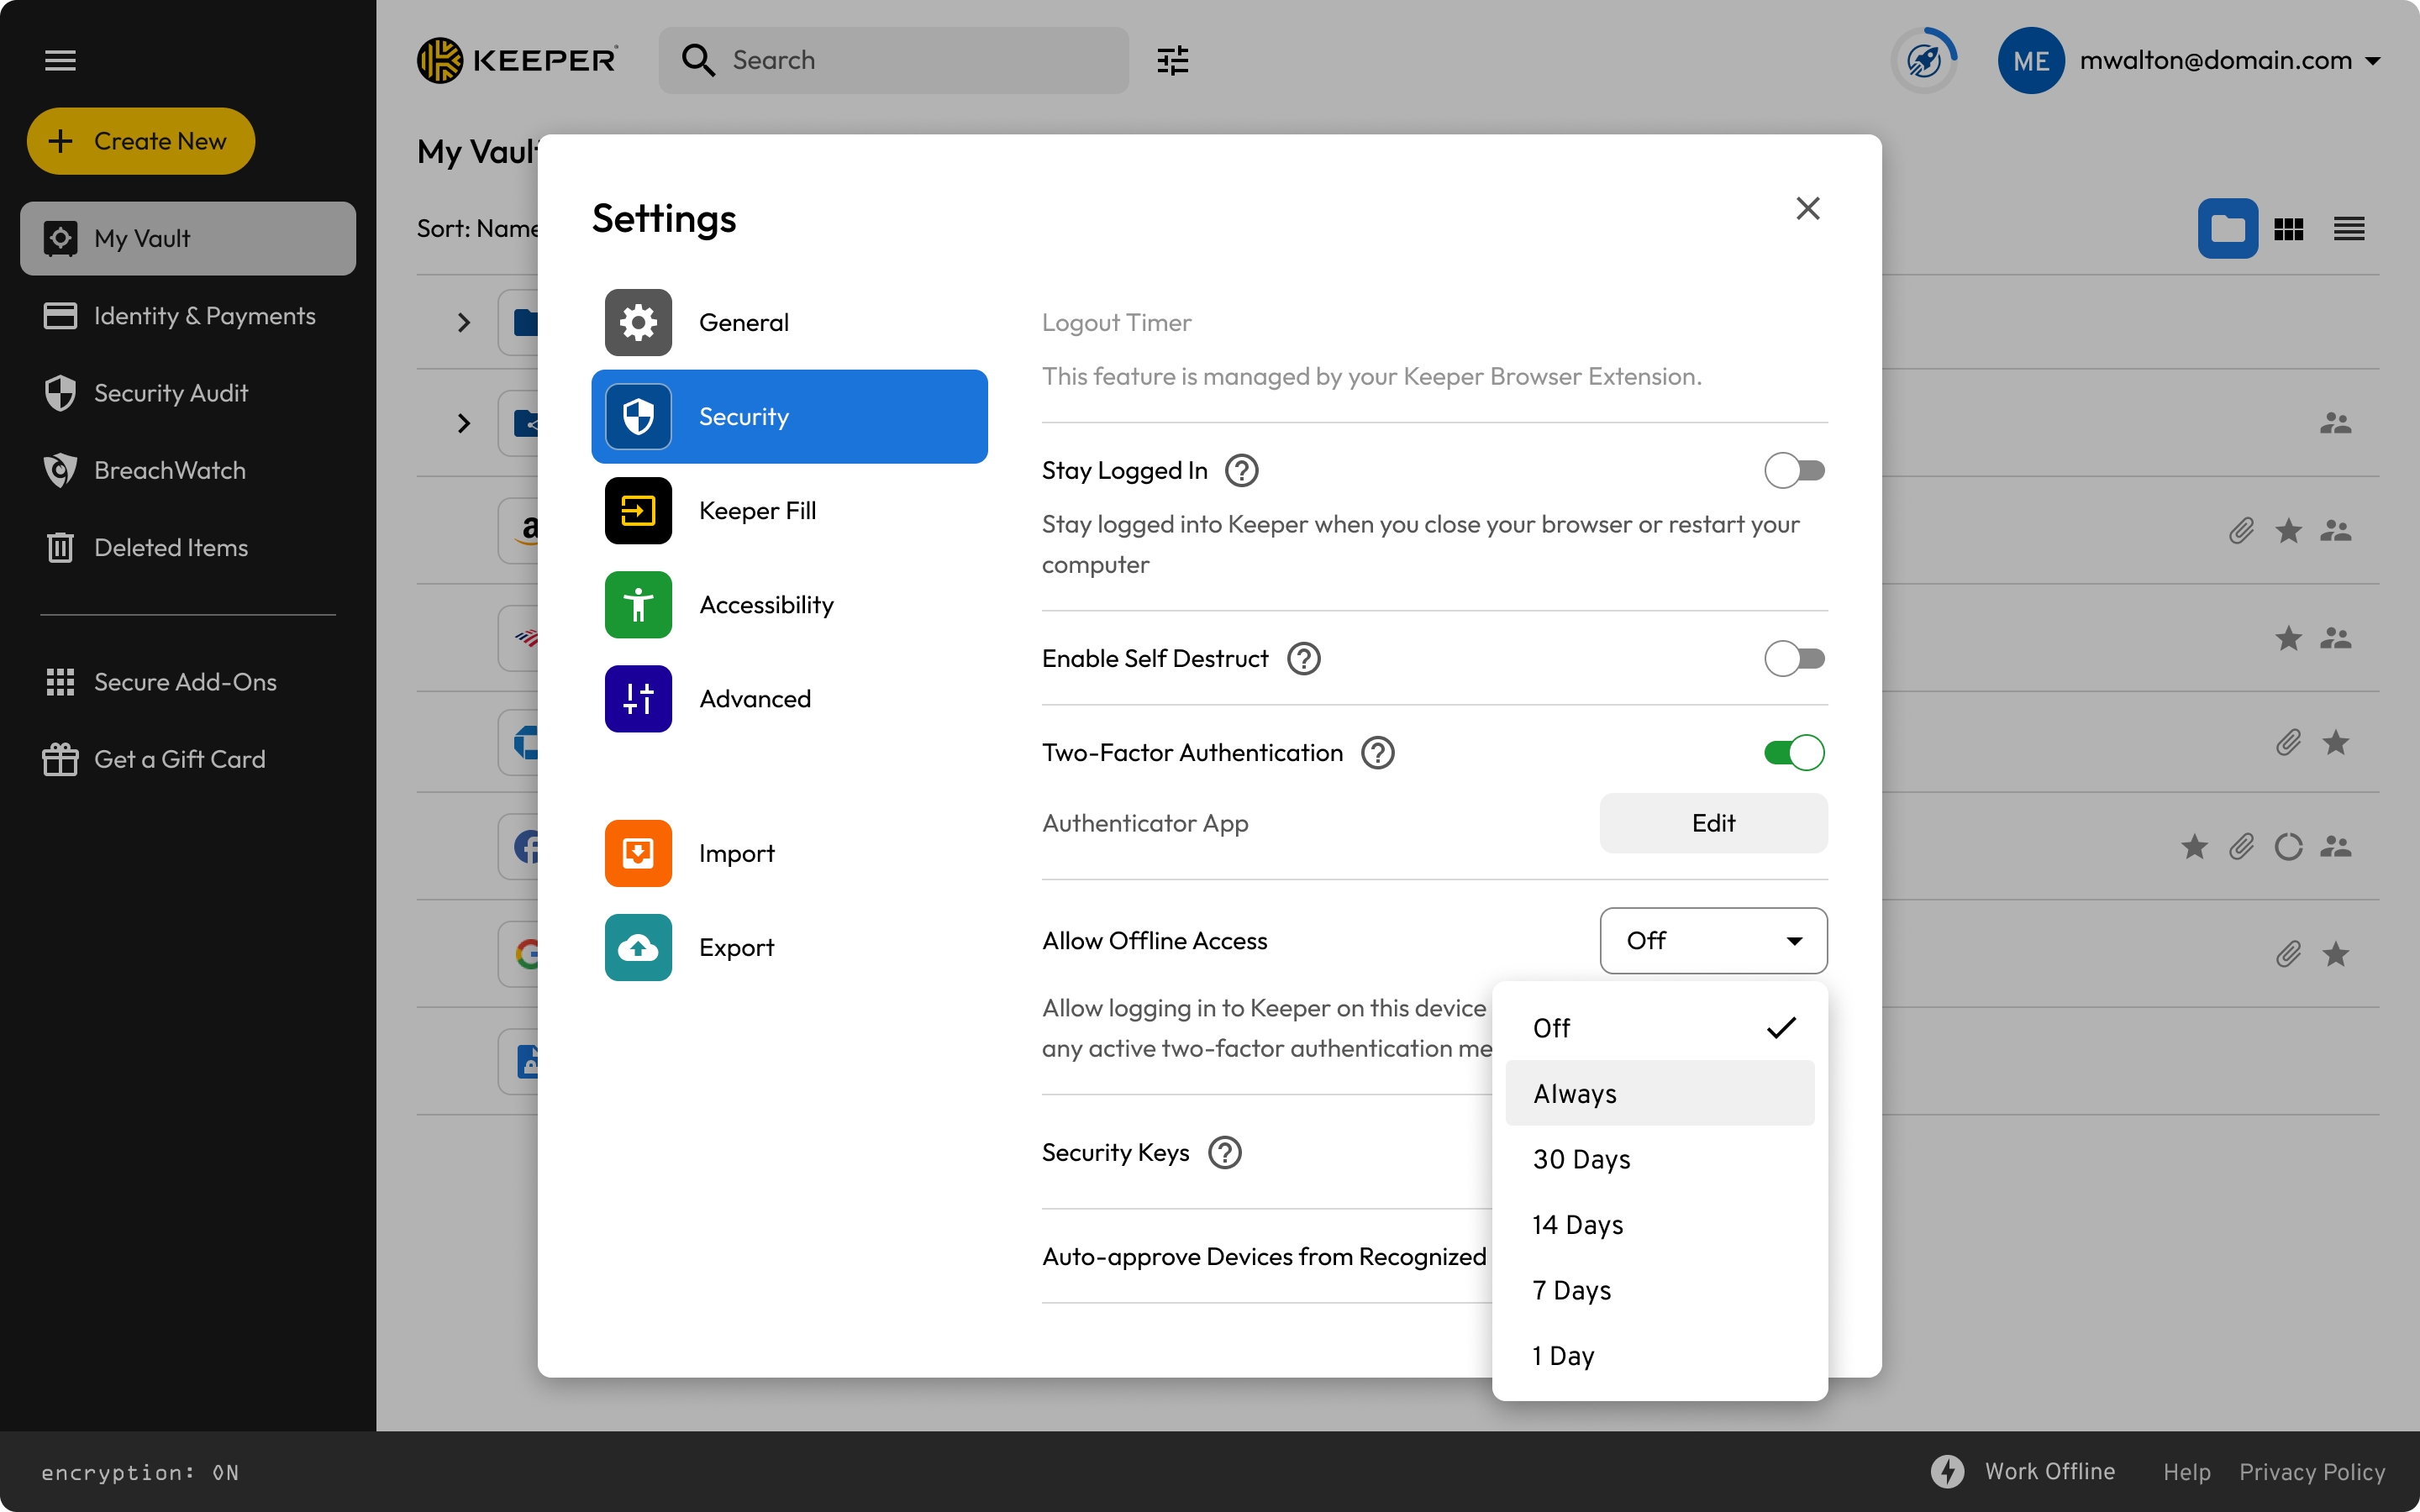Click the Edit button for Authenticator App
Image resolution: width=2420 pixels, height=1512 pixels.
pos(1713,823)
